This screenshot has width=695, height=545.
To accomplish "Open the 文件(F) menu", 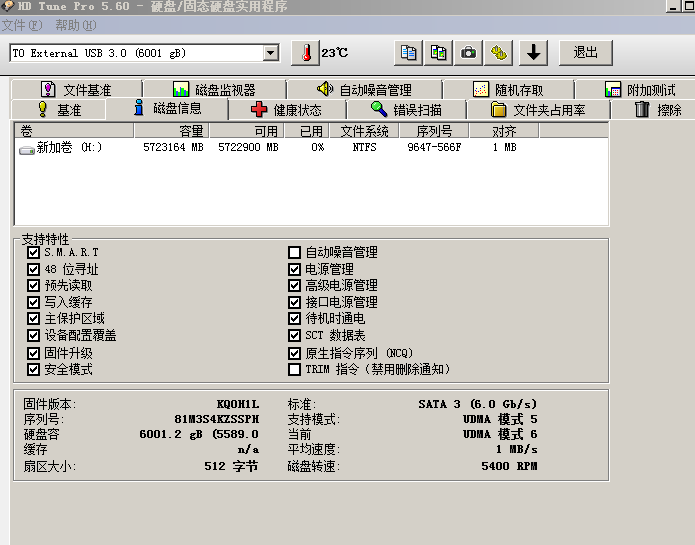I will (22, 25).
